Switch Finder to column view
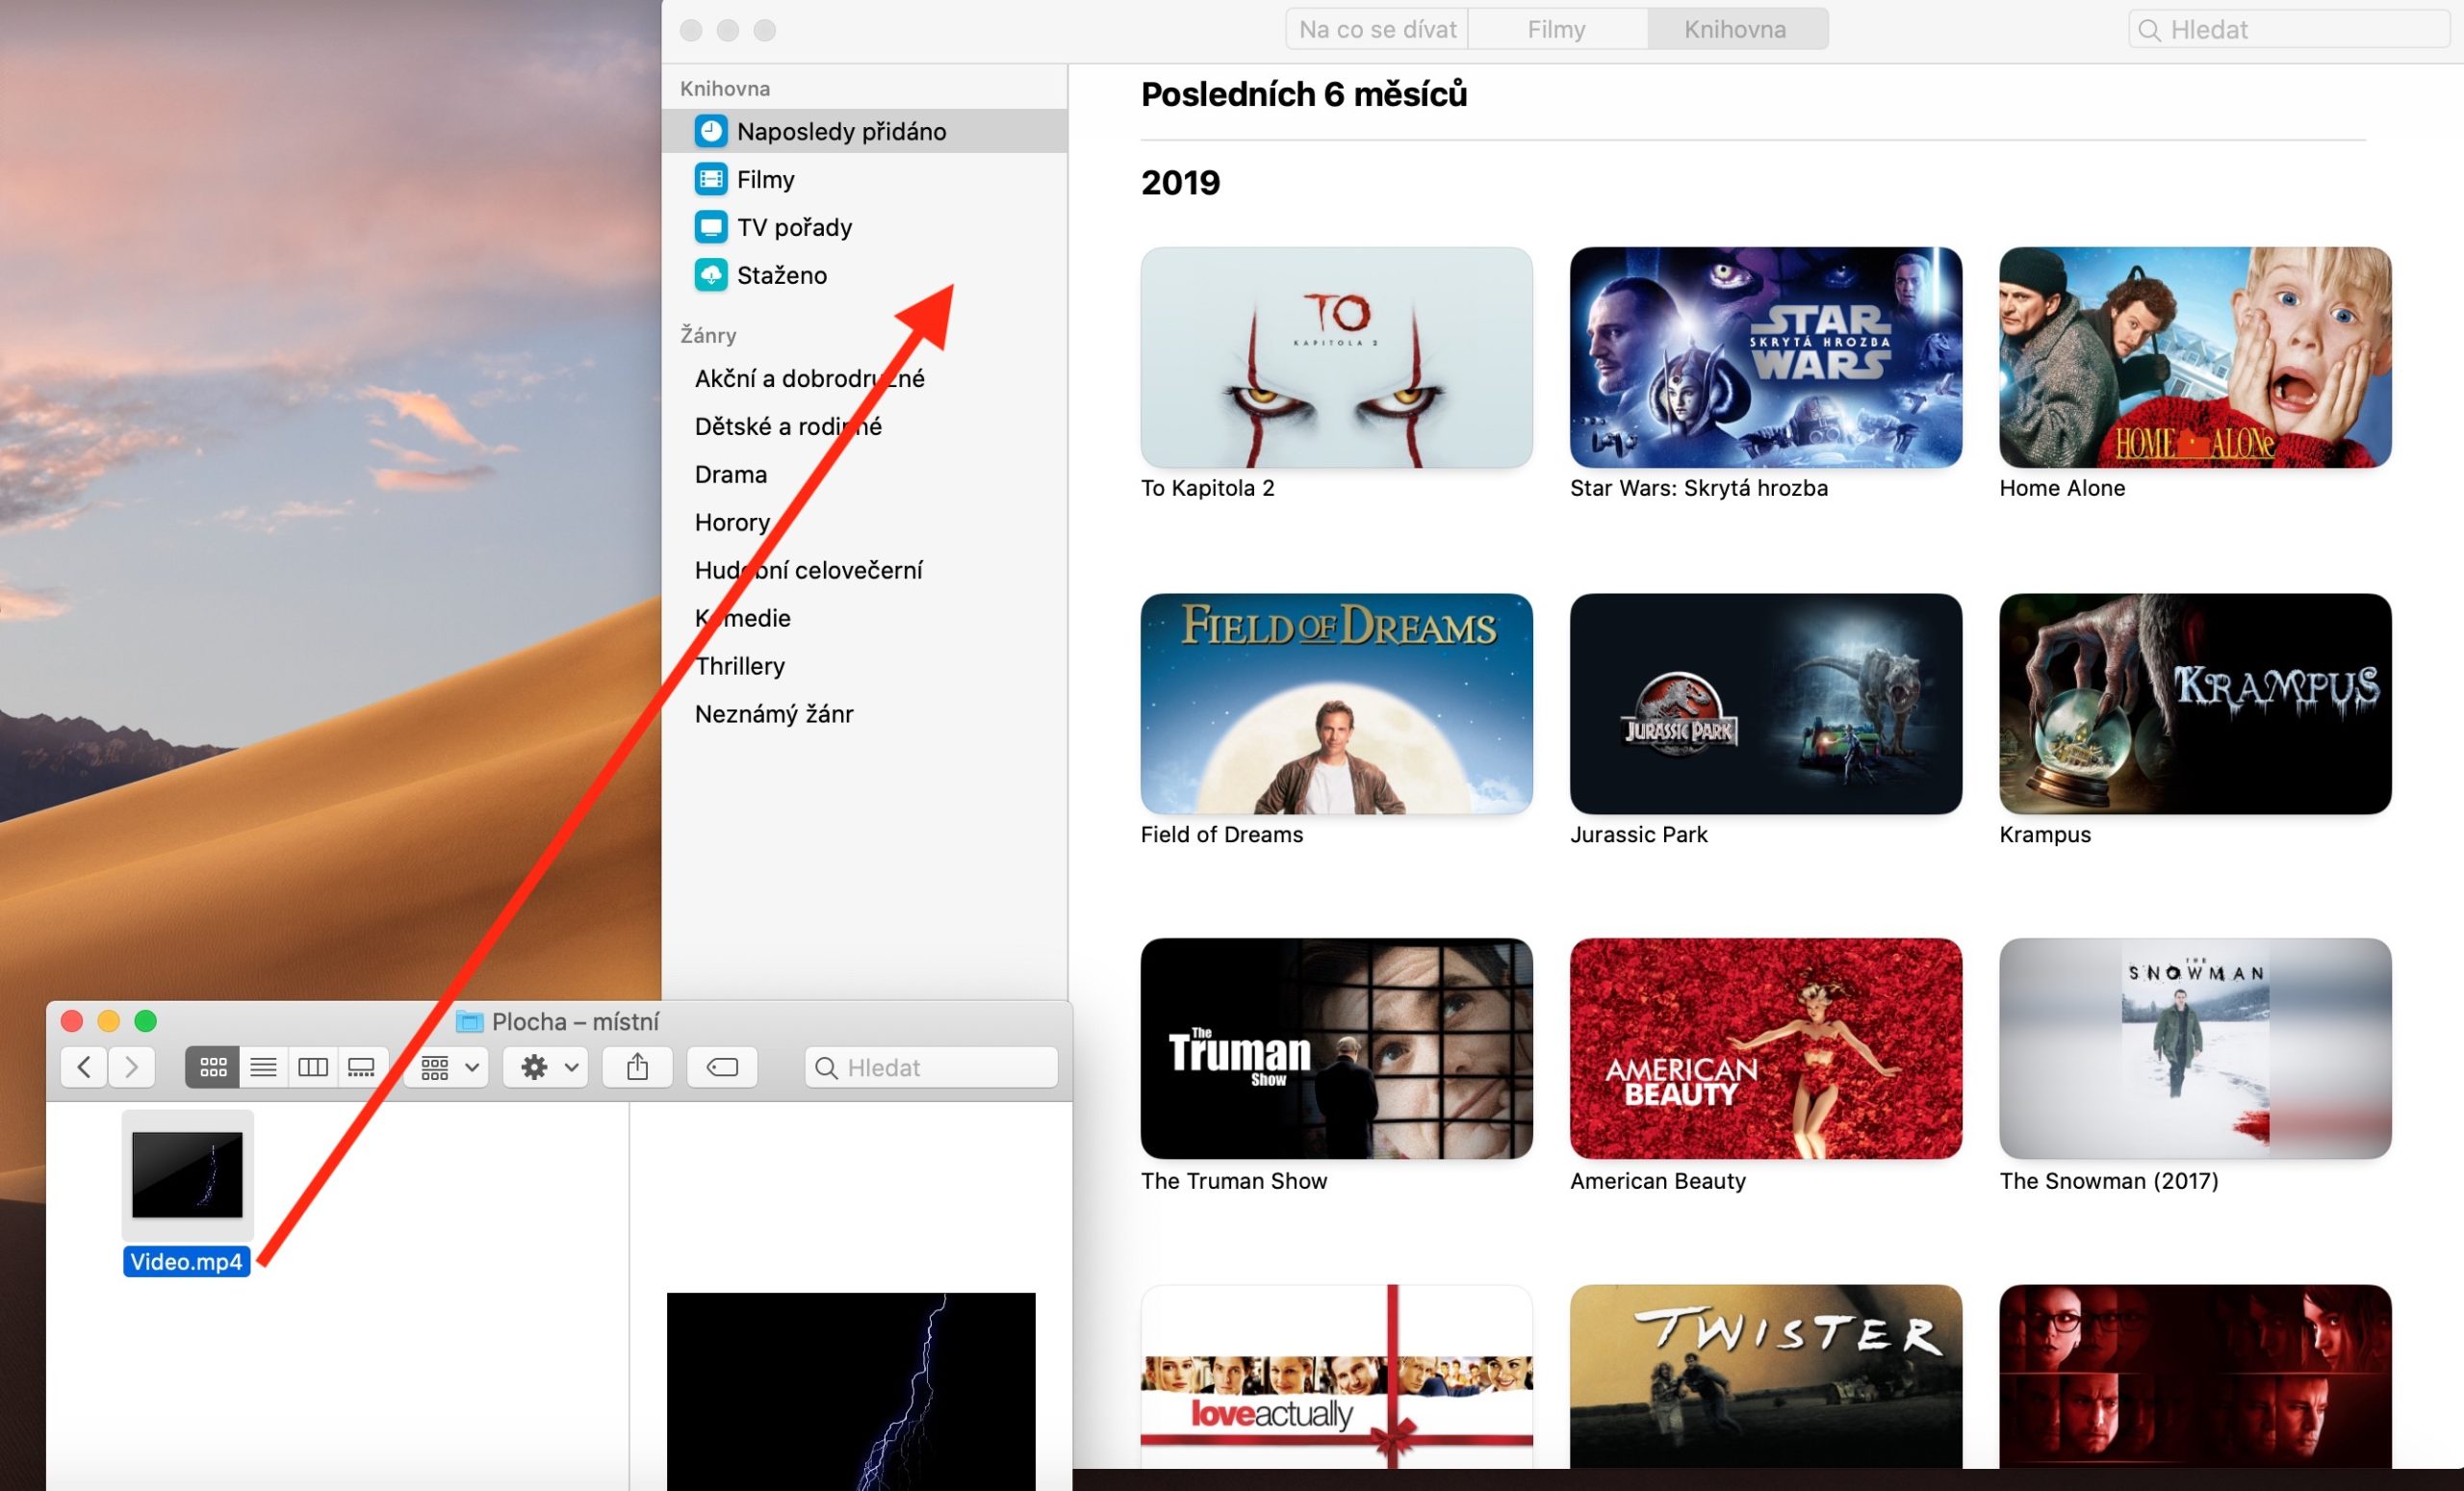The width and height of the screenshot is (2464, 1491). pos(313,1067)
